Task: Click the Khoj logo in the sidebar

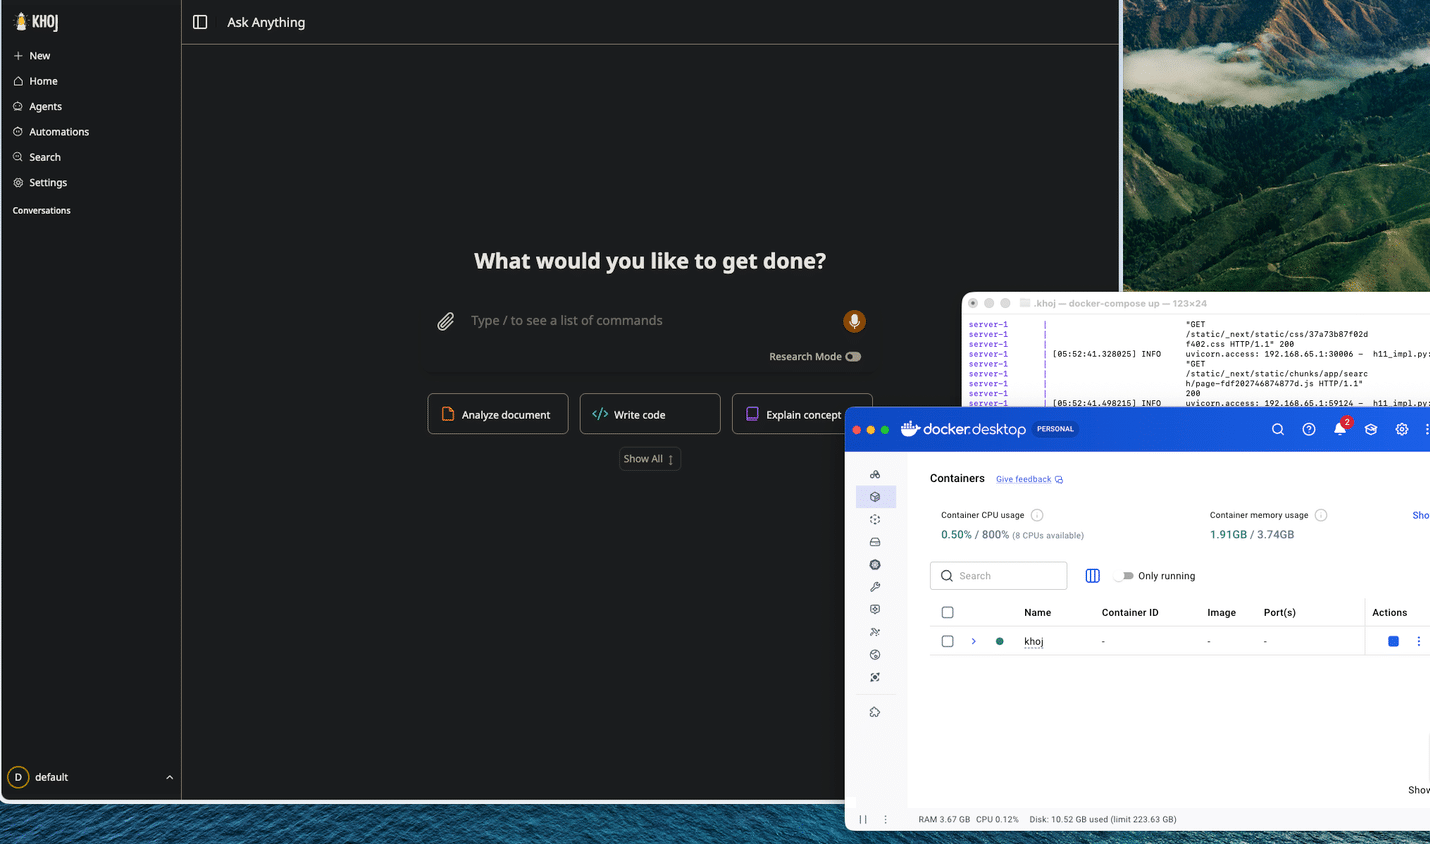Action: pyautogui.click(x=35, y=22)
